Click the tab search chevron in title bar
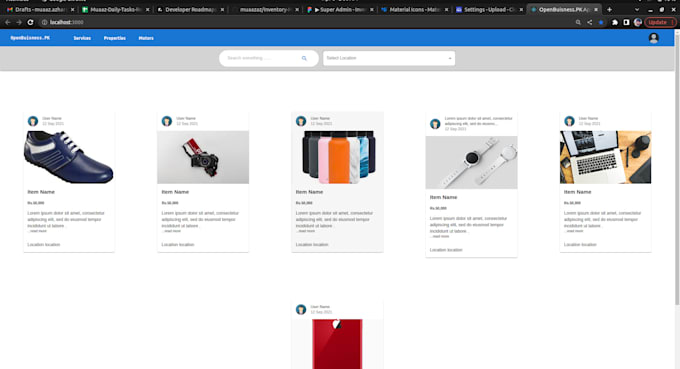The image size is (680, 369). coord(637,10)
